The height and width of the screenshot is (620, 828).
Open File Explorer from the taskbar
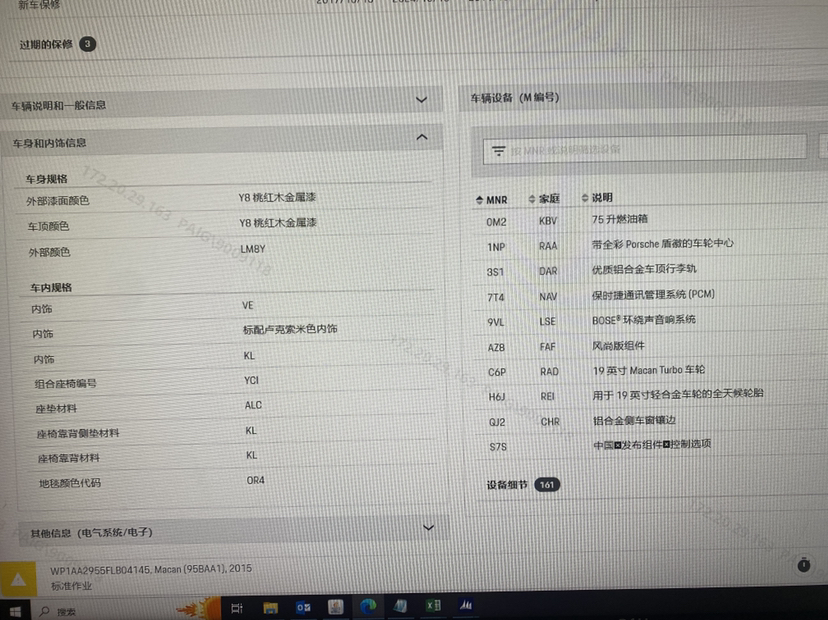pos(270,608)
